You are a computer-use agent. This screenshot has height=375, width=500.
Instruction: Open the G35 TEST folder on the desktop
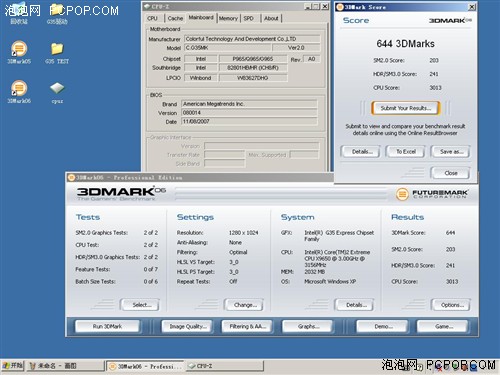tap(57, 52)
